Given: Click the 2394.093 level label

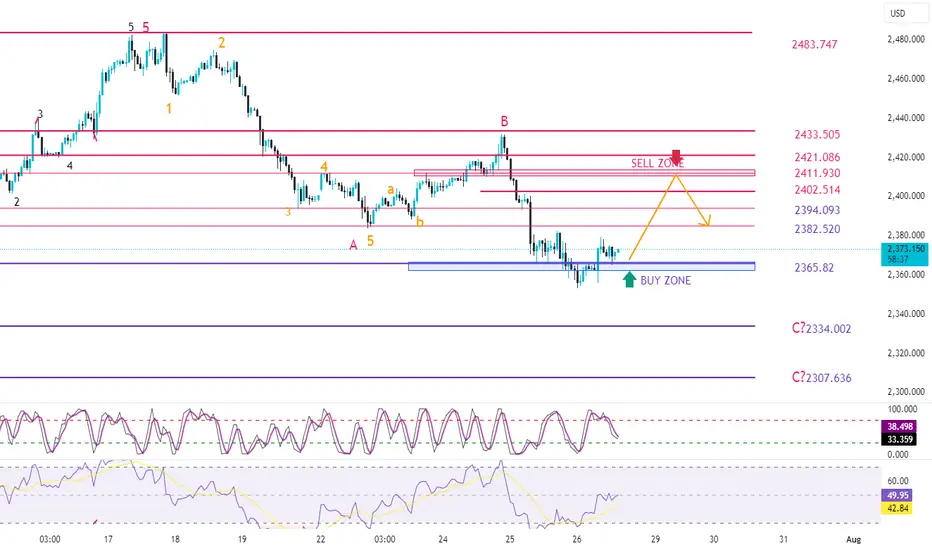Looking at the screenshot, I should pos(817,210).
